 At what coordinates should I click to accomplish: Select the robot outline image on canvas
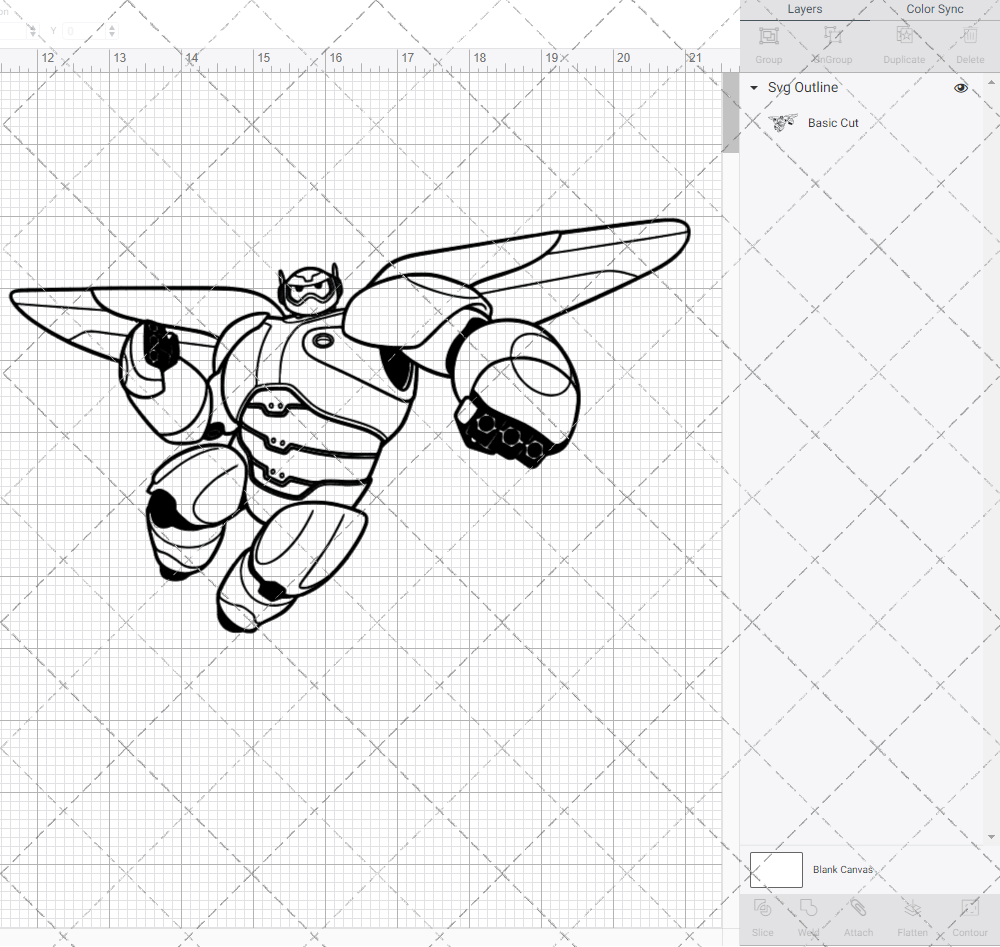(349, 425)
